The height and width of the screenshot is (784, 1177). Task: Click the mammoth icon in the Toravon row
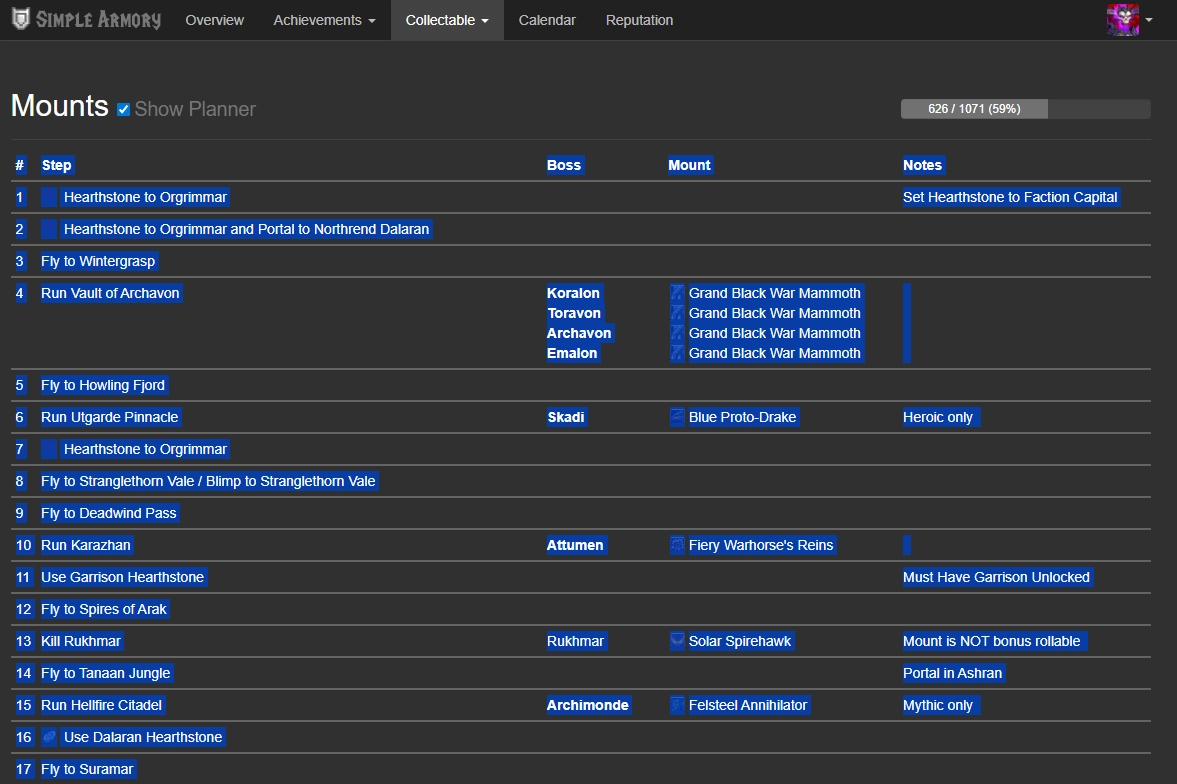click(677, 313)
